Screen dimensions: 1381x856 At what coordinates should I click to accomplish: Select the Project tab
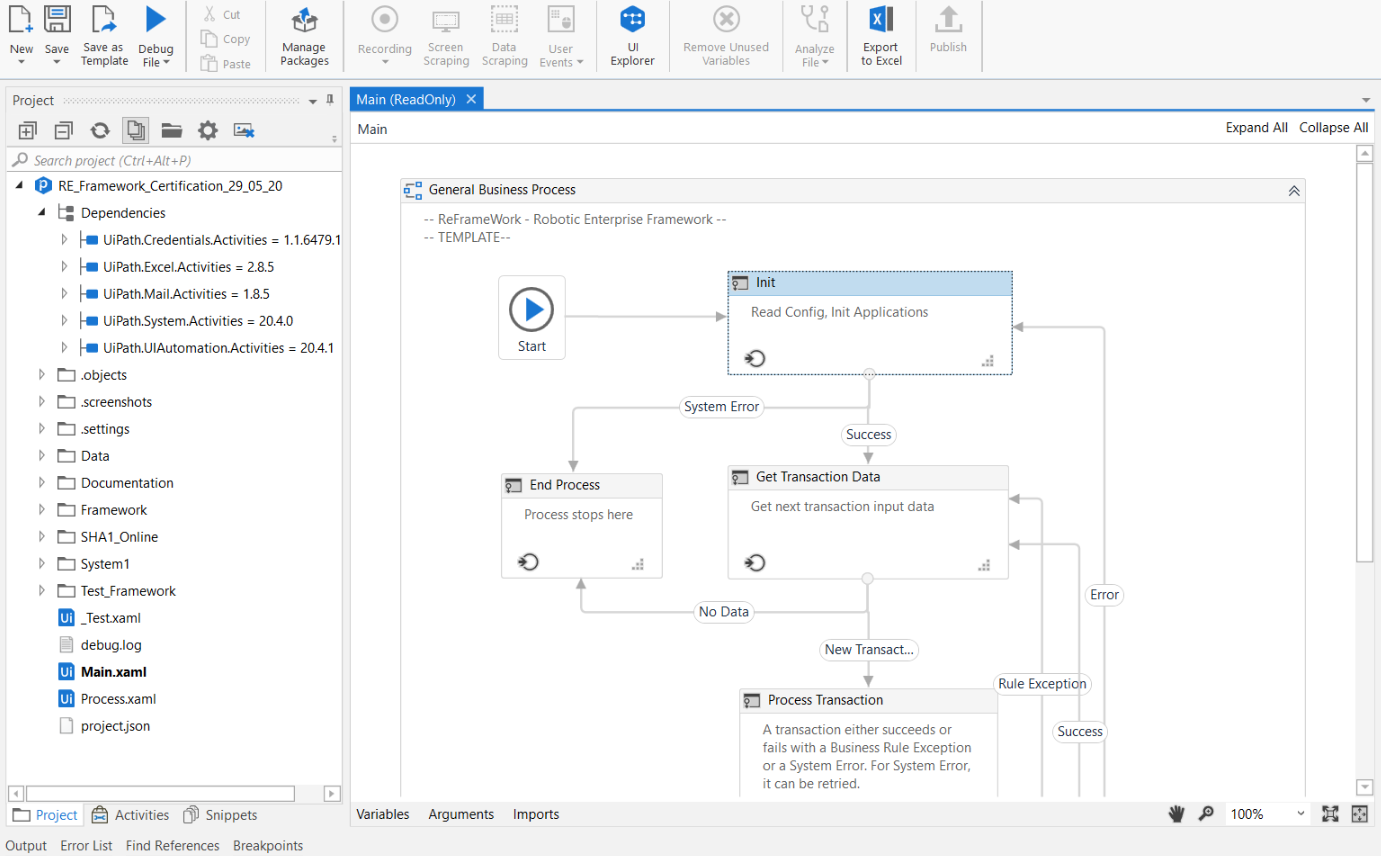click(44, 815)
